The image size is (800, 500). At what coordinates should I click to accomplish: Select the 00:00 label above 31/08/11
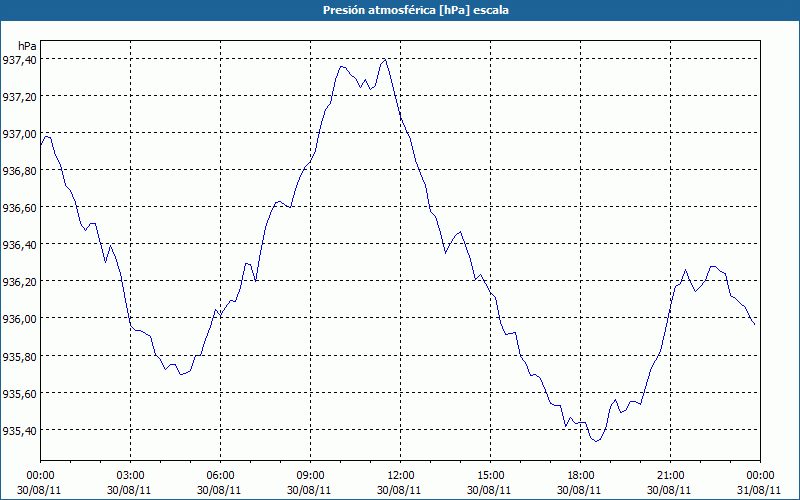760,476
